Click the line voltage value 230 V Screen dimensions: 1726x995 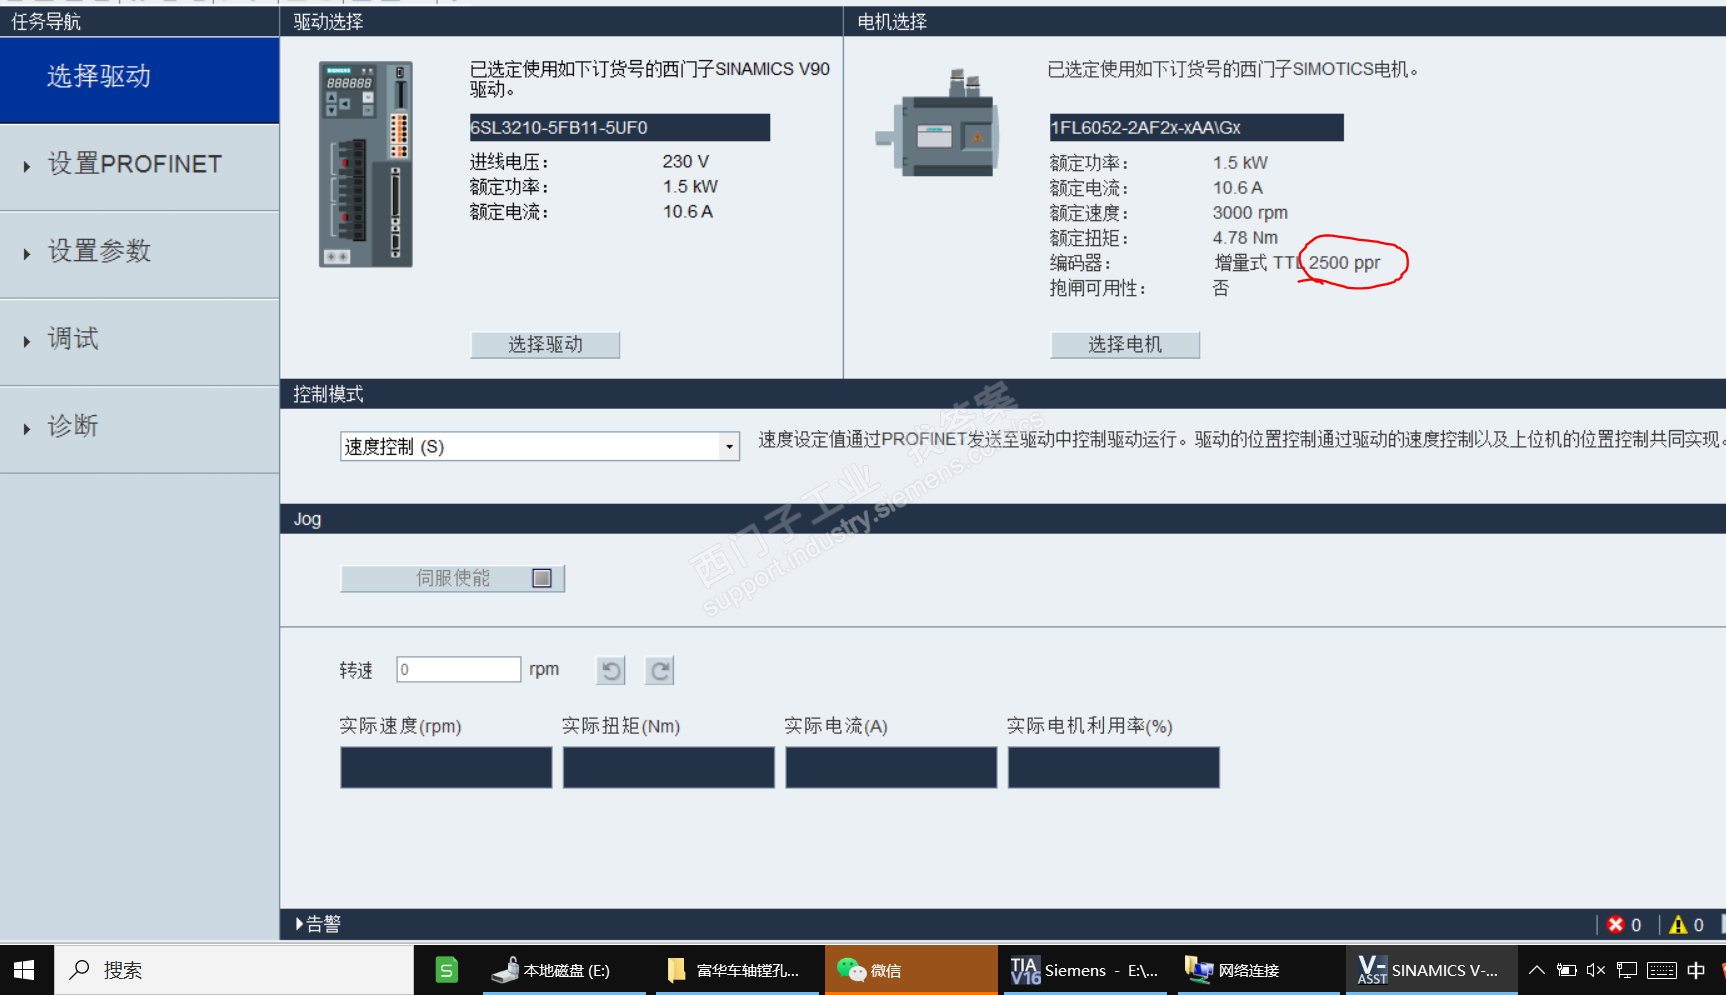coord(686,162)
